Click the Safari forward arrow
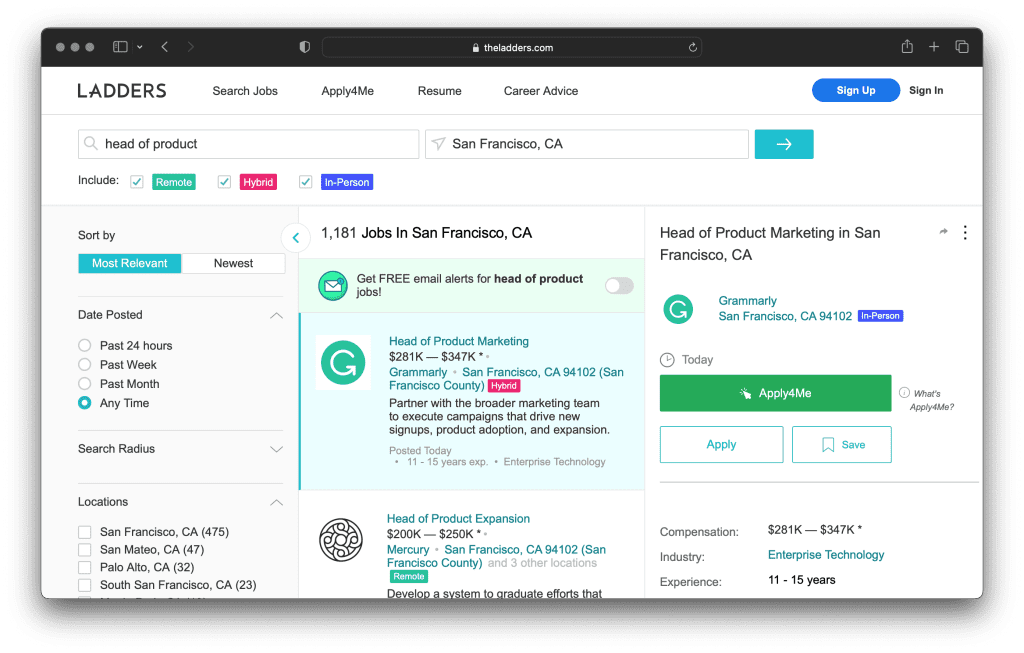Viewport: 1024px width, 653px height. tap(191, 47)
